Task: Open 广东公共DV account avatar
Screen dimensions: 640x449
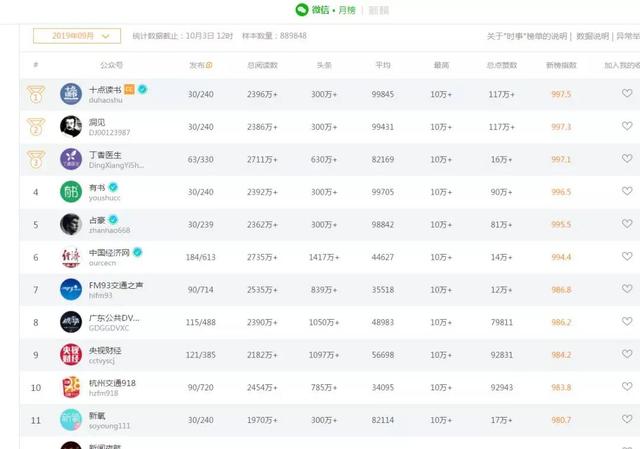Action: click(71, 322)
